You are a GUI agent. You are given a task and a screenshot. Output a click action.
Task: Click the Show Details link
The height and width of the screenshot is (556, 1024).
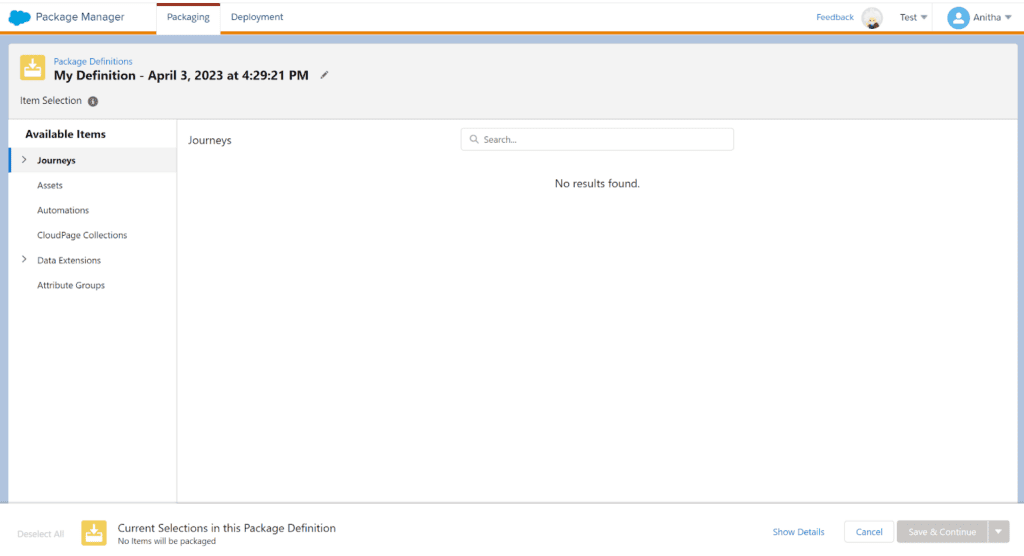tap(798, 532)
